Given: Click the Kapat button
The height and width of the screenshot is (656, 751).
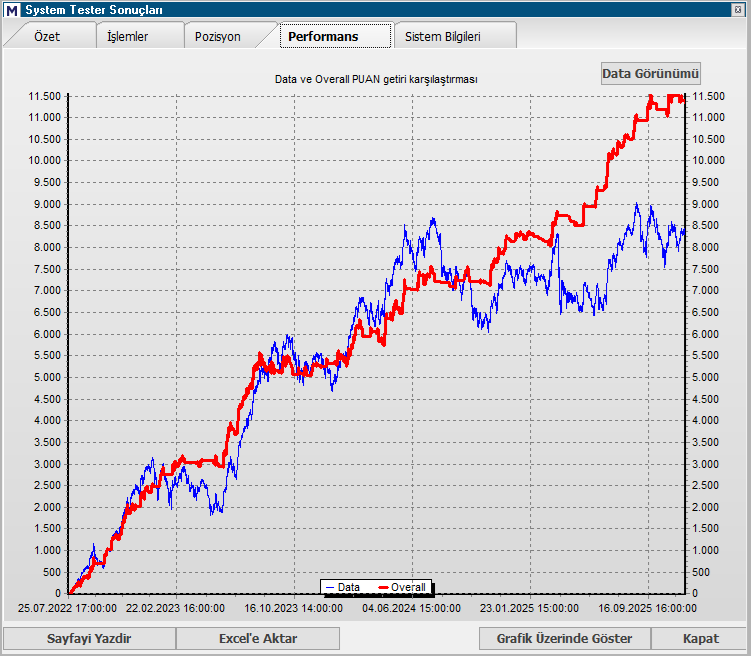Looking at the screenshot, I should (701, 638).
